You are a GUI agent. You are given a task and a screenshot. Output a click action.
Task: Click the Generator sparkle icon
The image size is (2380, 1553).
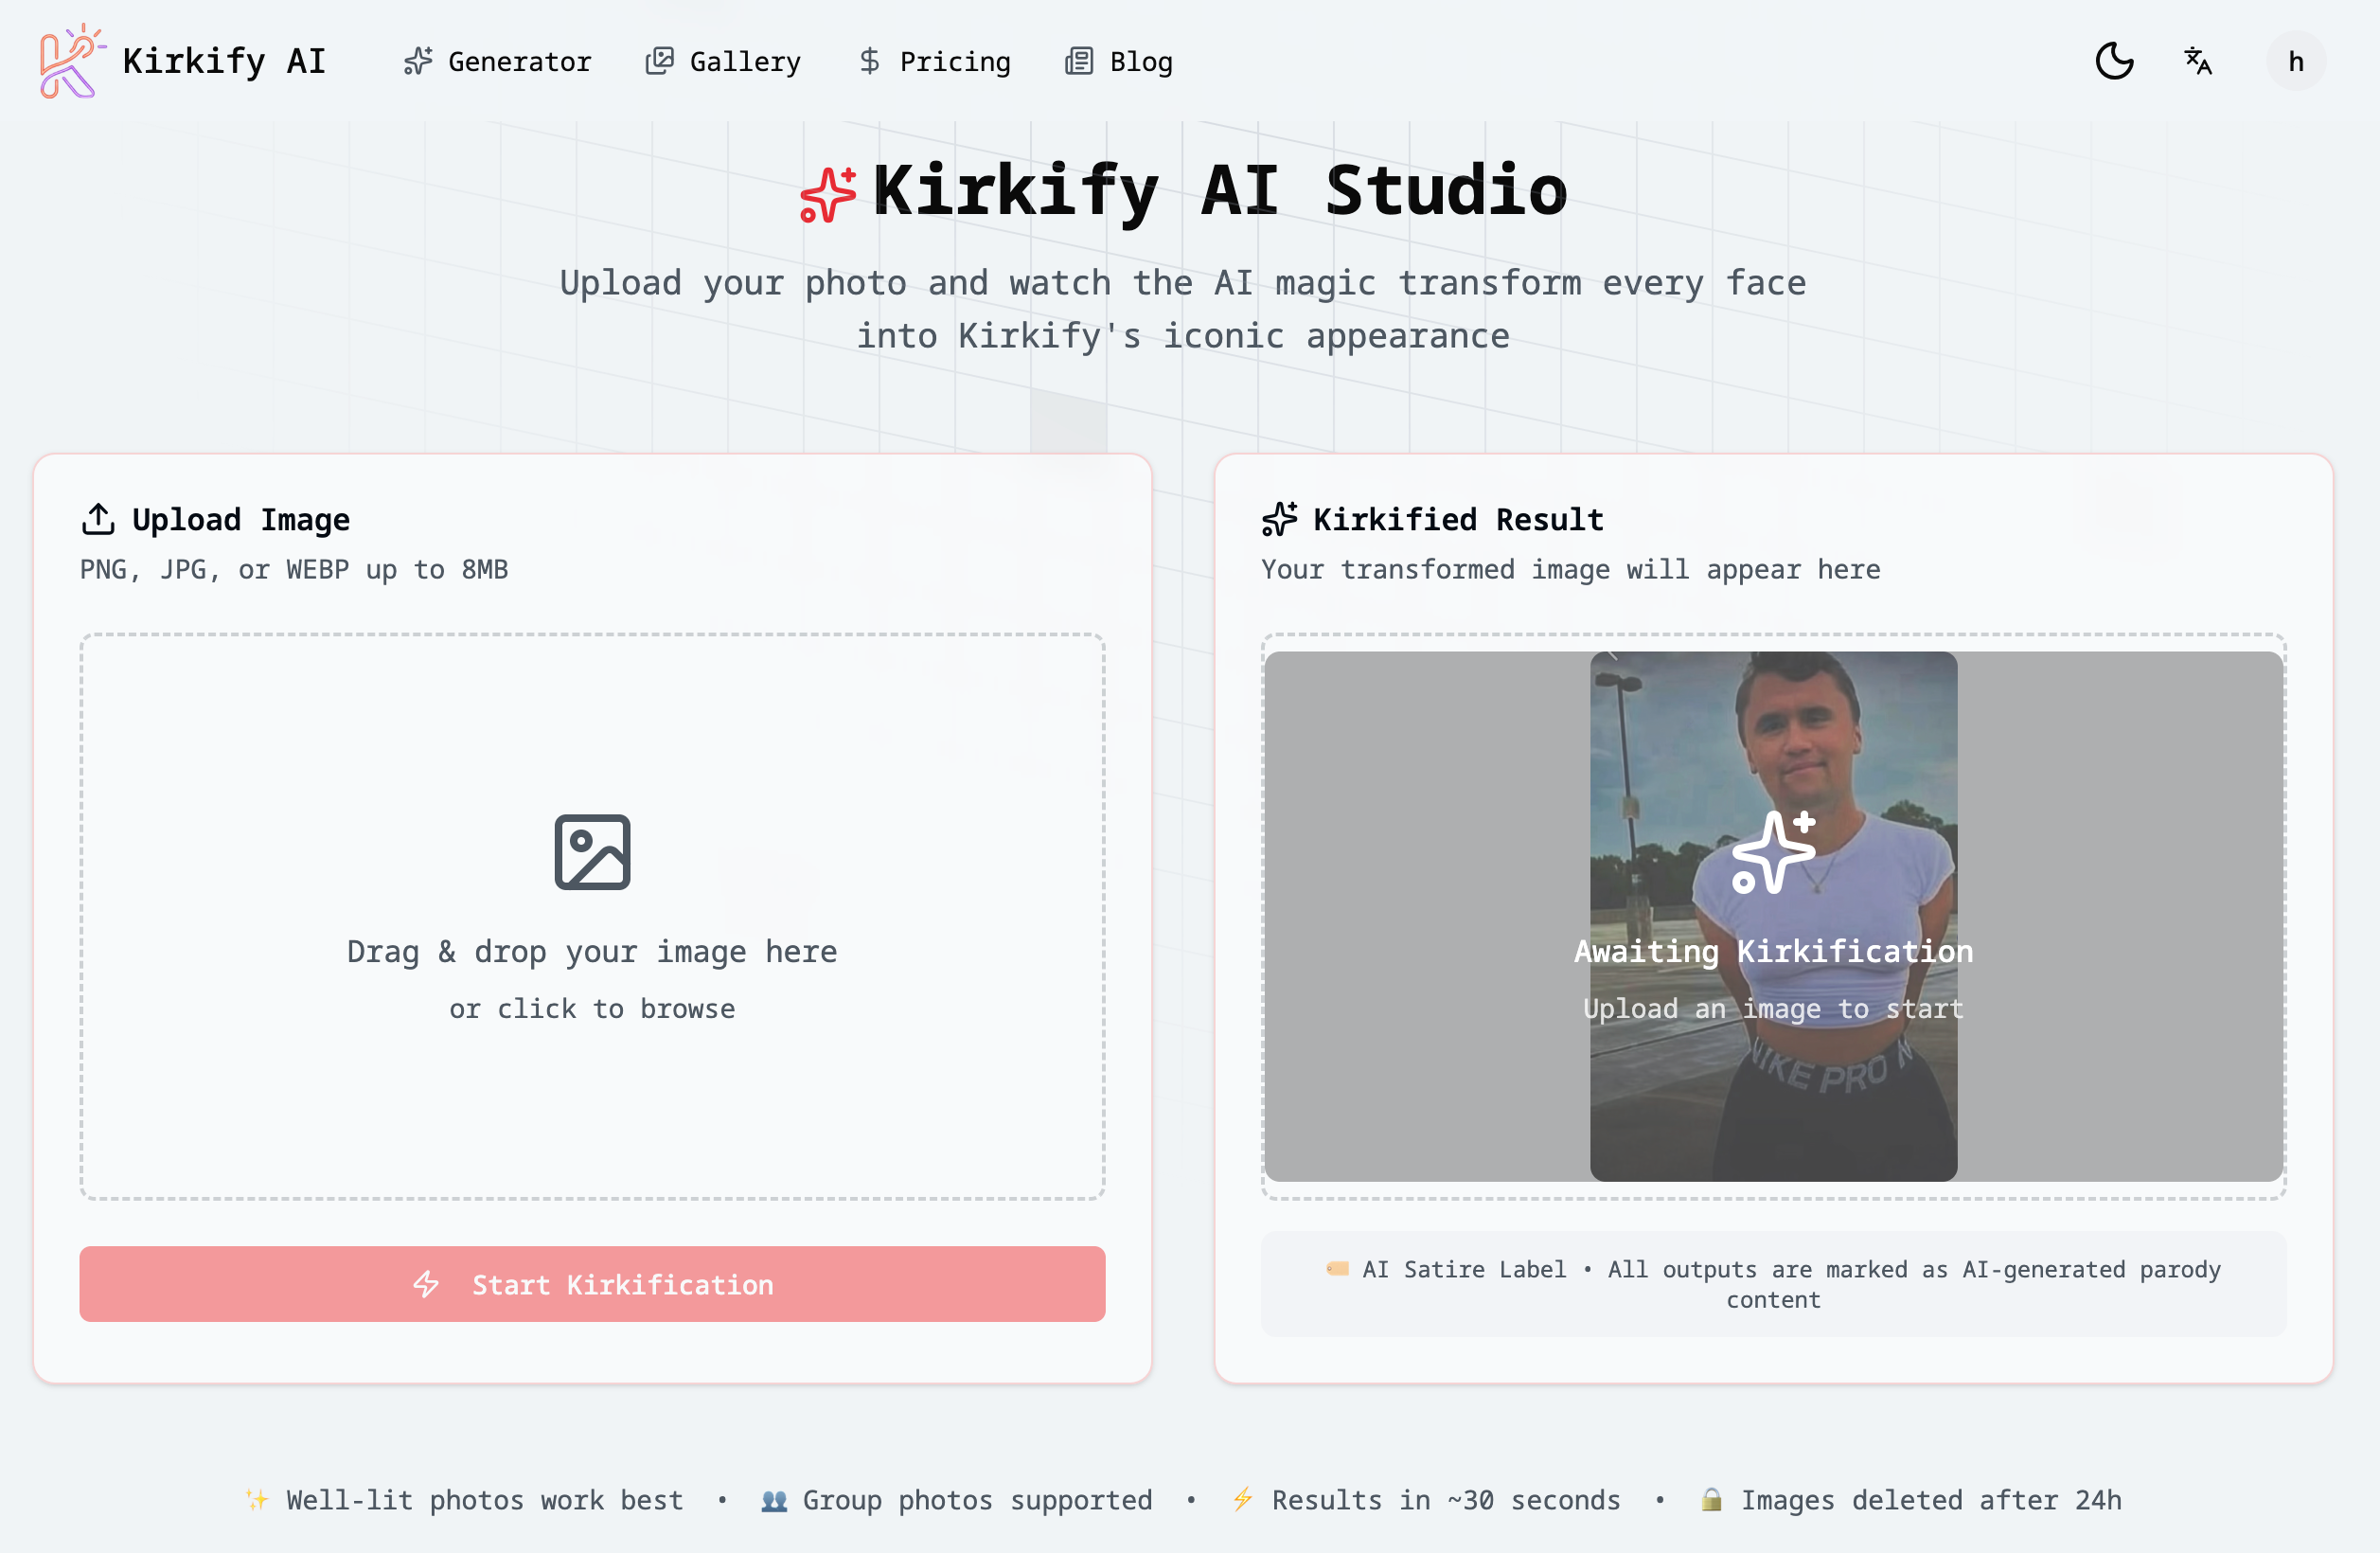(418, 62)
